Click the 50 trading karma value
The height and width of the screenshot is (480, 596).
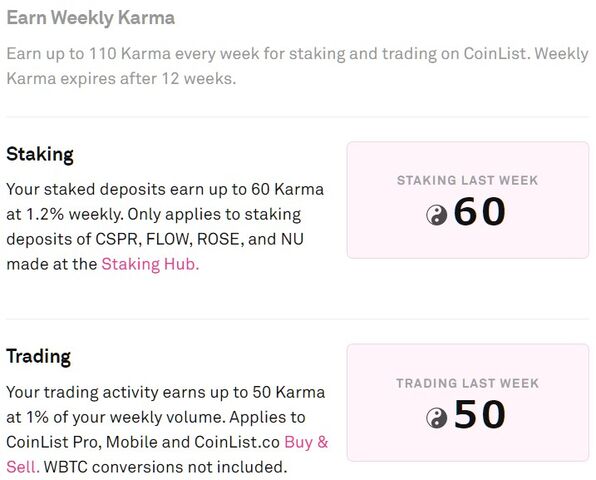point(480,414)
